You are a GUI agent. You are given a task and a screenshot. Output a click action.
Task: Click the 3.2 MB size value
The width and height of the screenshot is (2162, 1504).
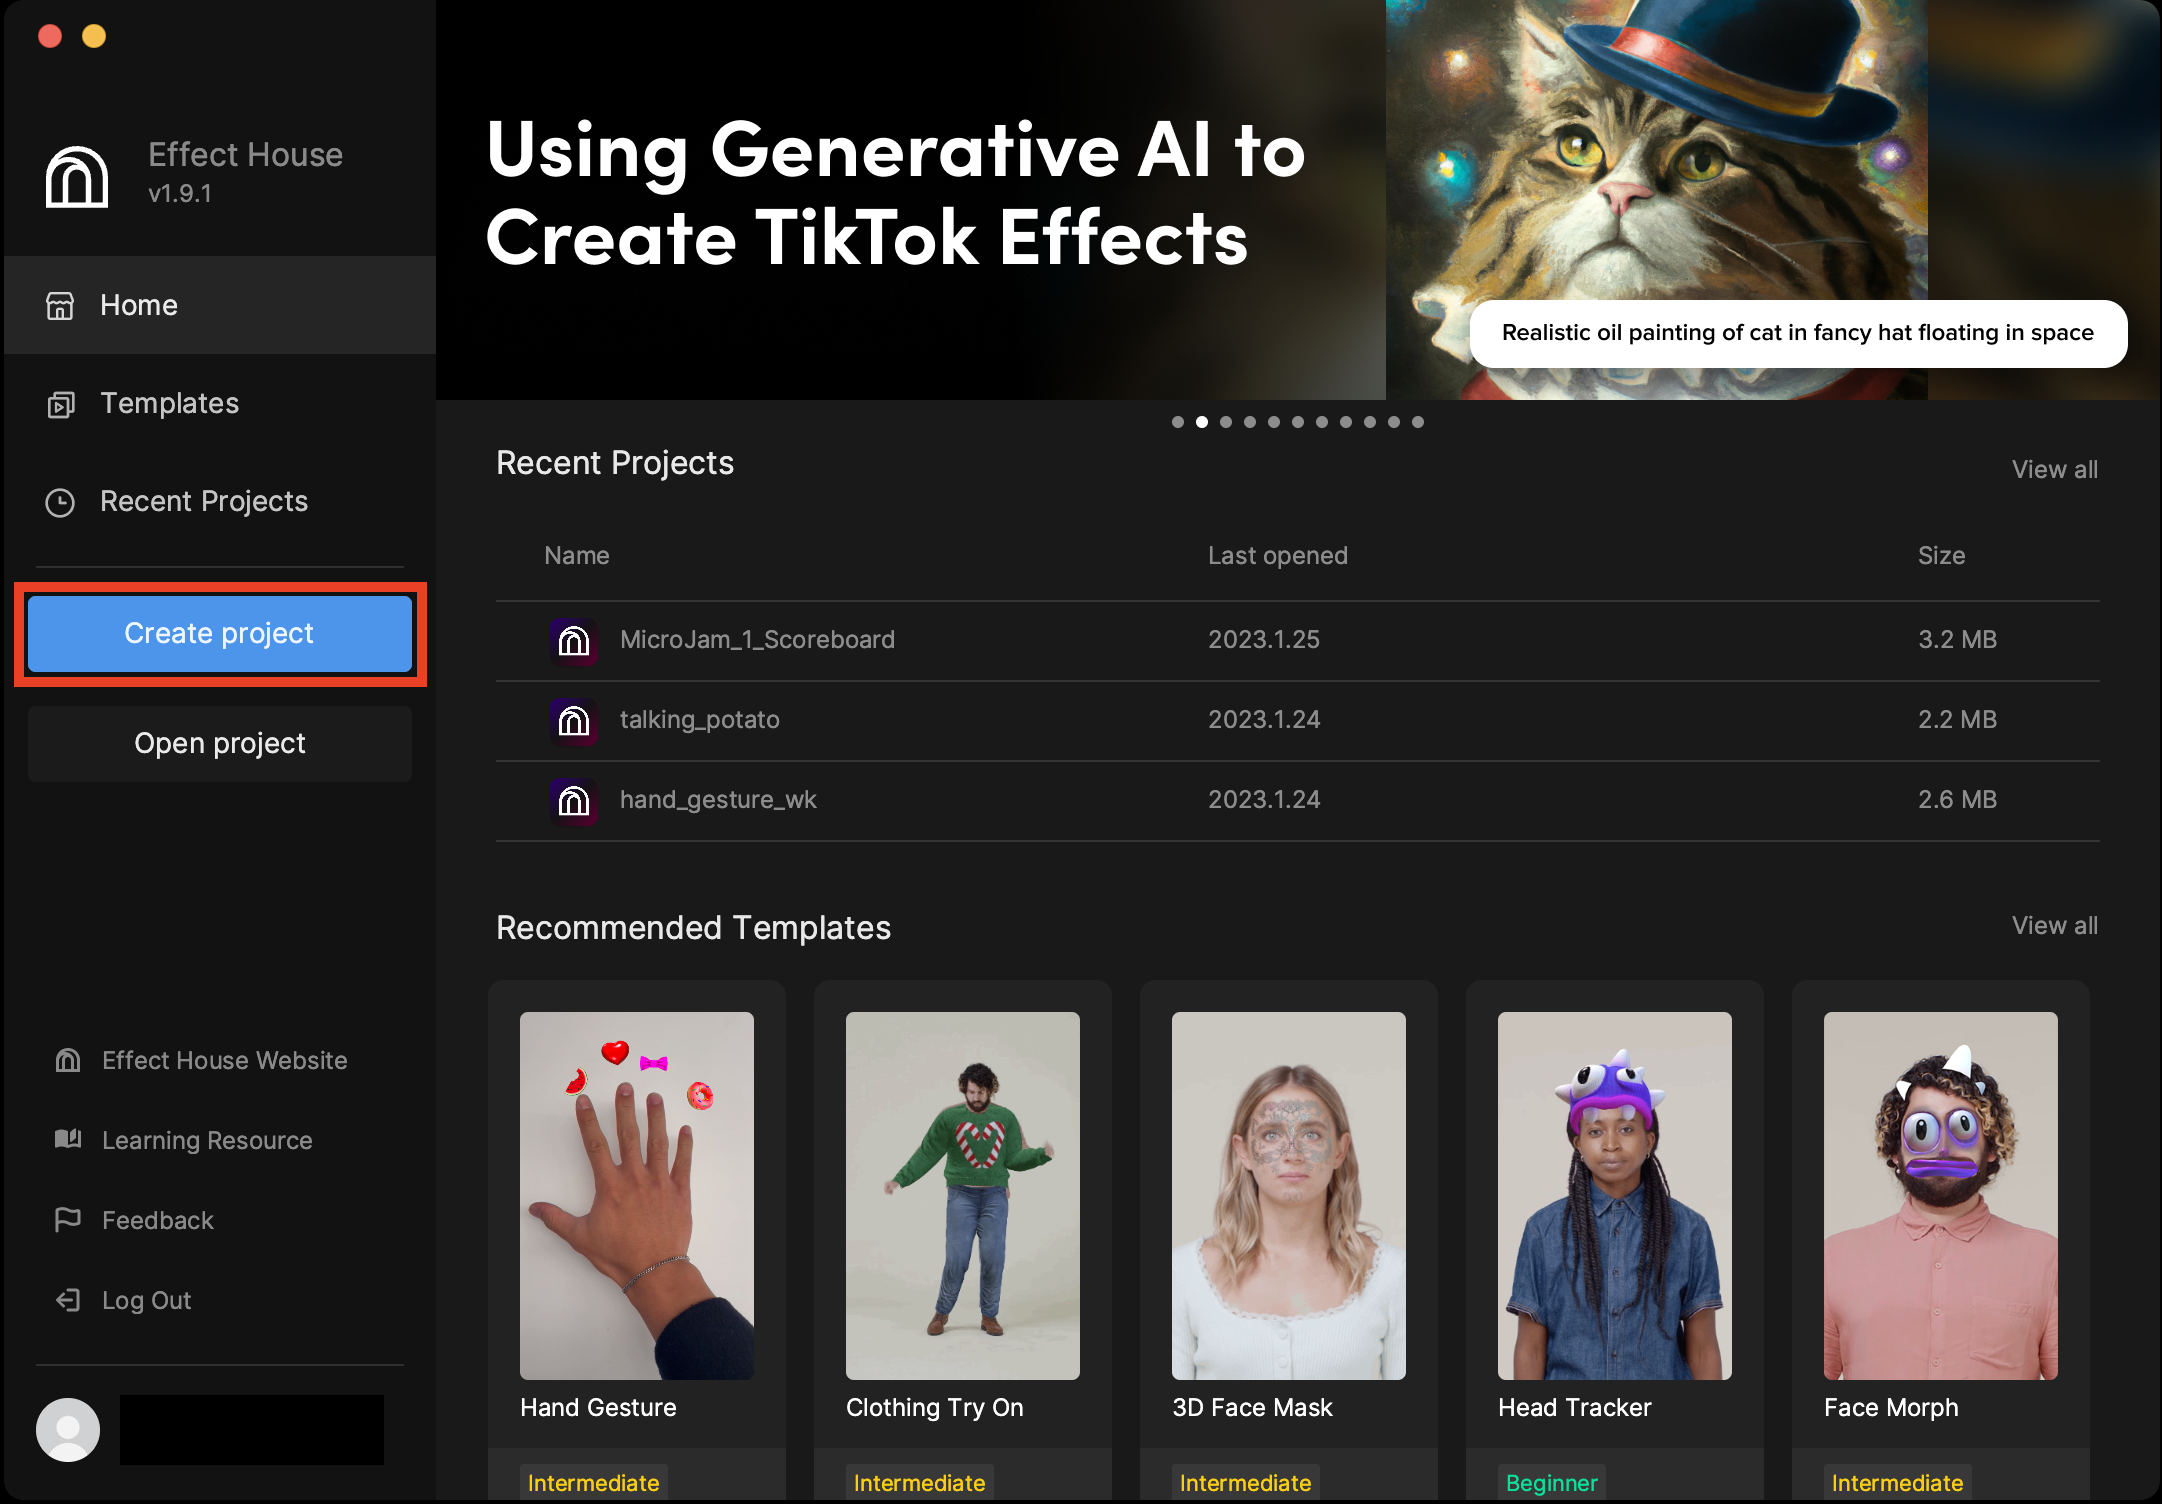pyautogui.click(x=1957, y=640)
